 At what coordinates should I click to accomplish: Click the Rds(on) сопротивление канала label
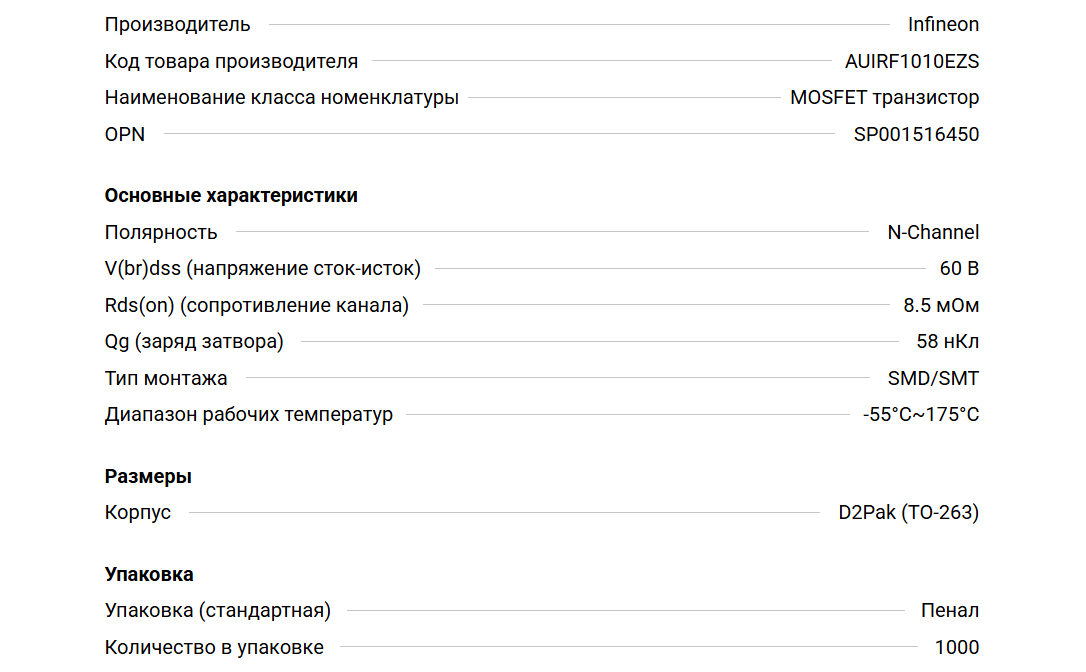[x=257, y=306]
